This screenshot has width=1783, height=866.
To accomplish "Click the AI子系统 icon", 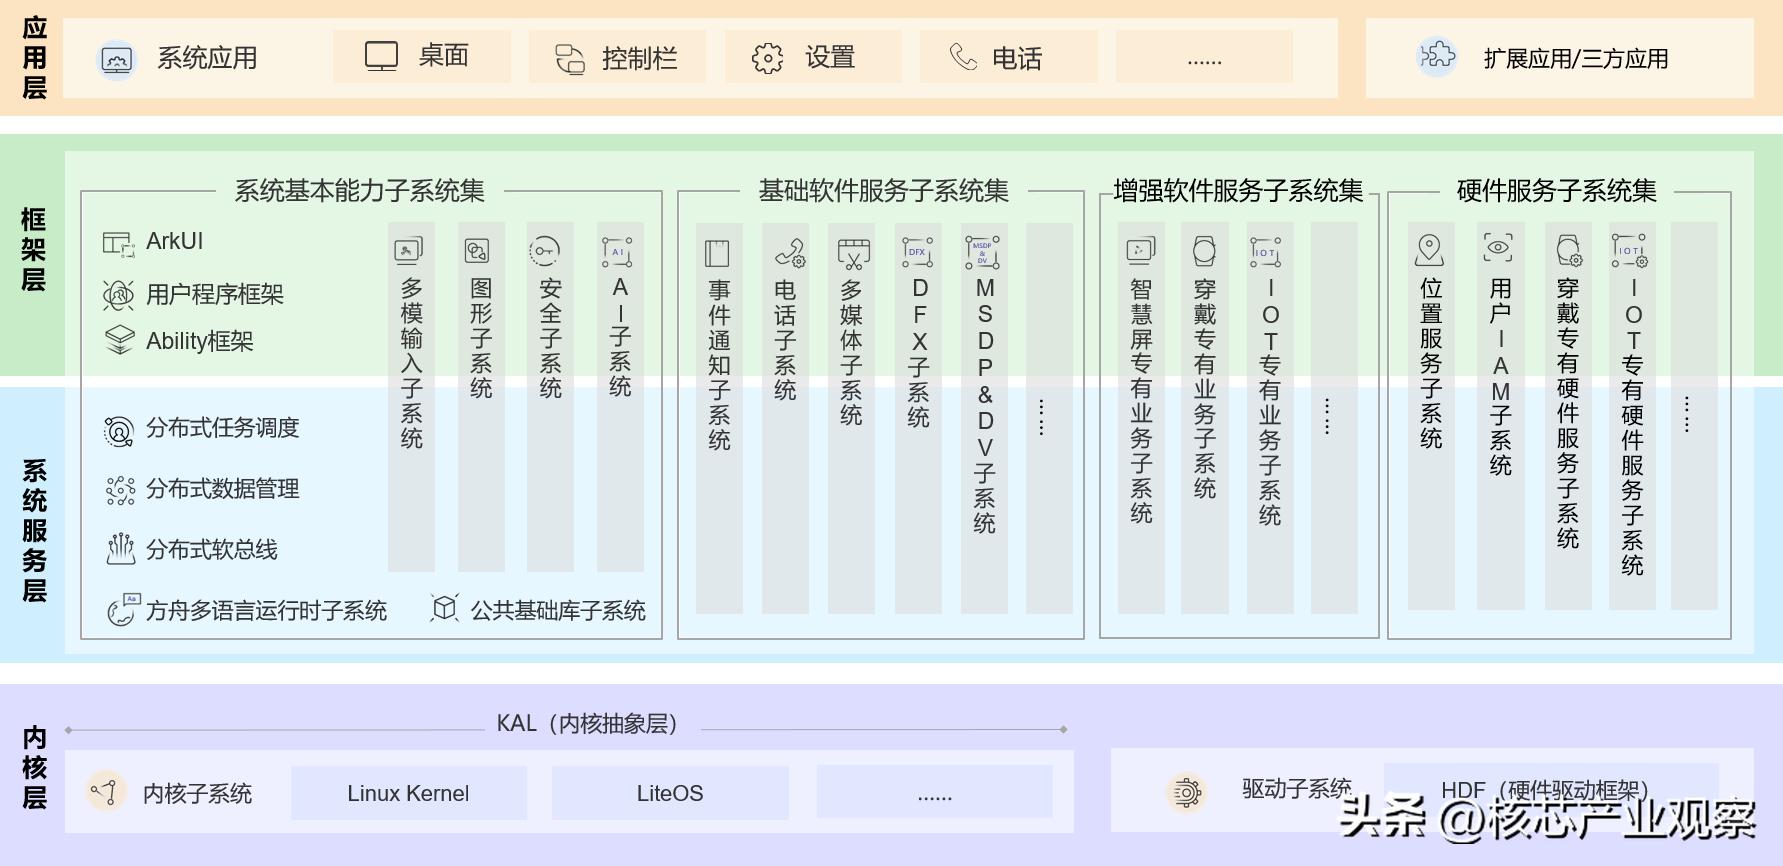I will (617, 251).
